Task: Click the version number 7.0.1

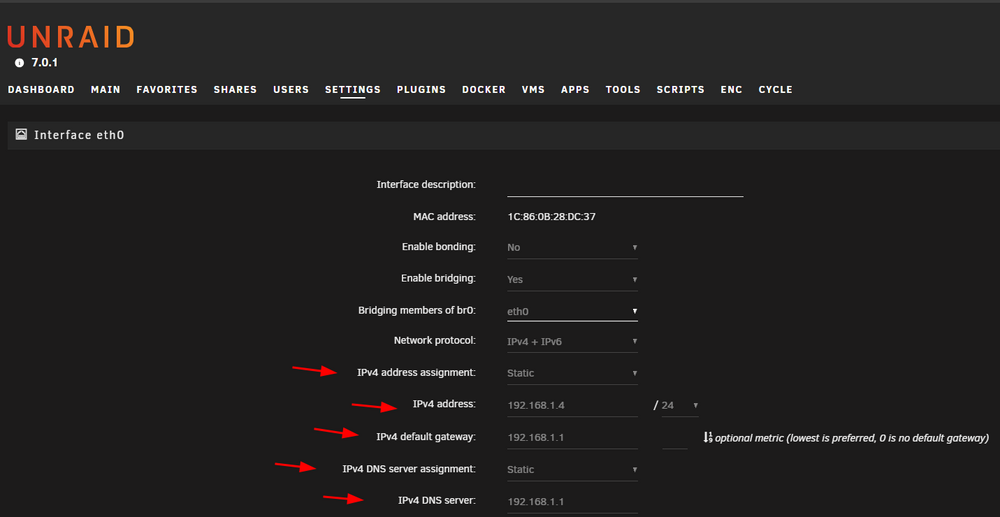Action: pyautogui.click(x=45, y=63)
